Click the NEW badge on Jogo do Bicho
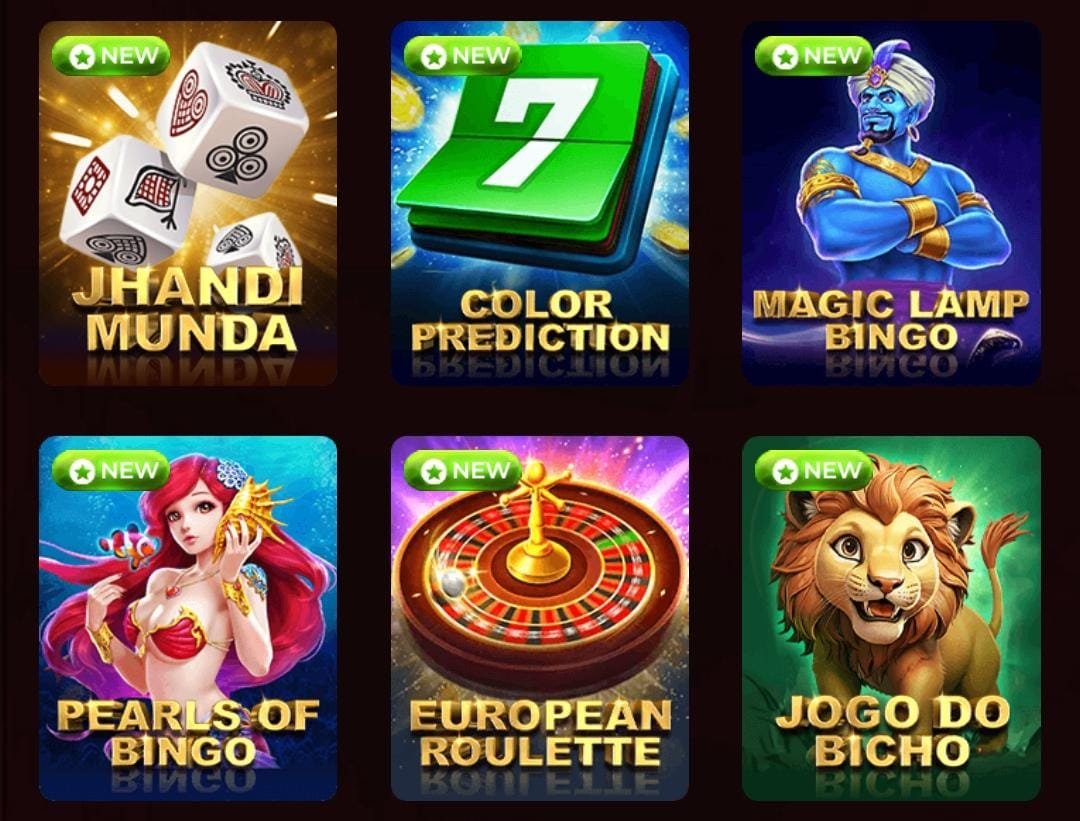This screenshot has height=821, width=1080. [814, 470]
